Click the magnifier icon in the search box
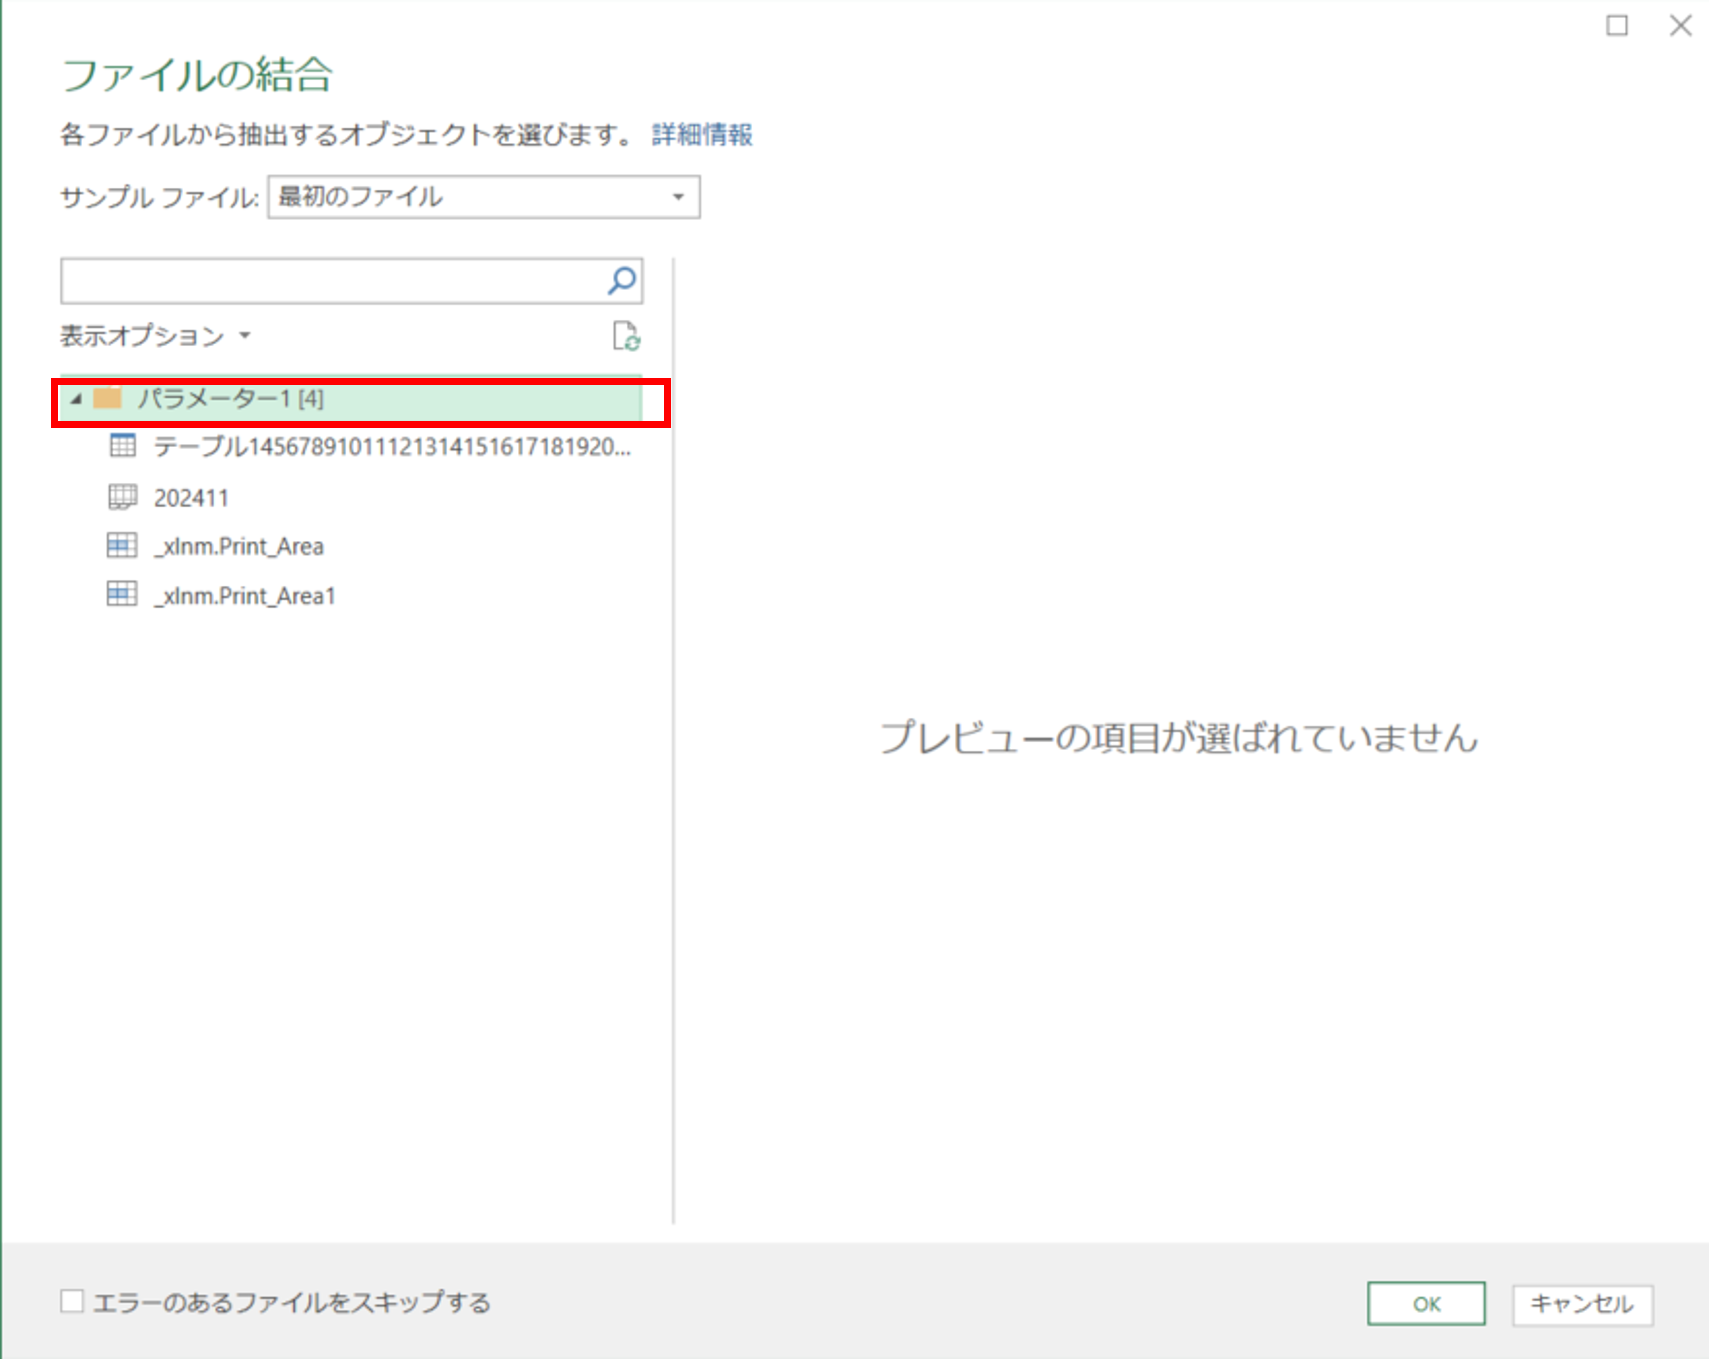 [x=620, y=281]
